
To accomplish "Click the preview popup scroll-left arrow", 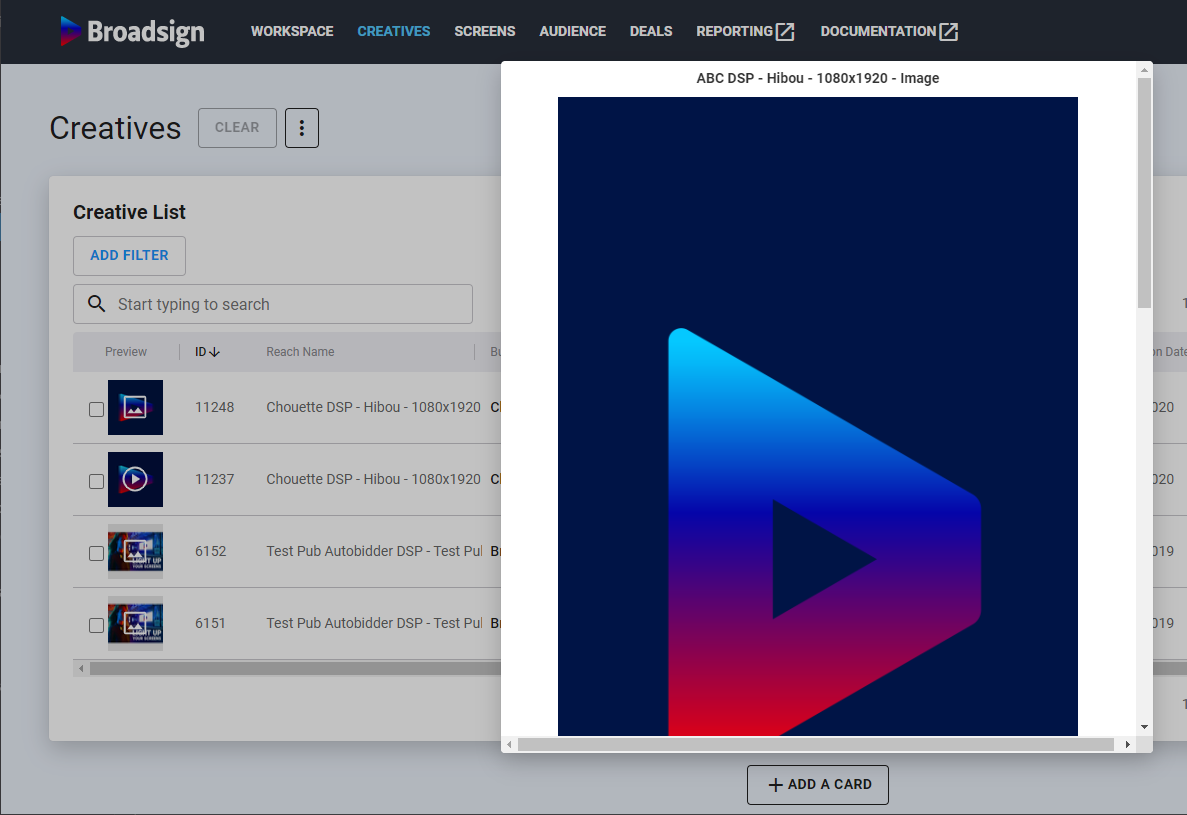I will [509, 745].
